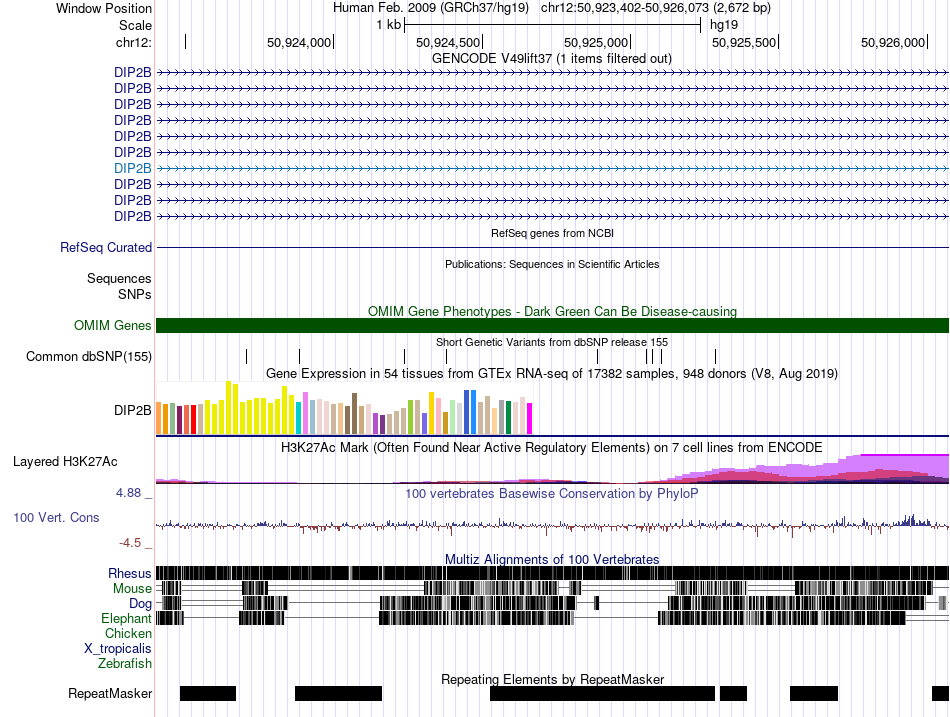Select the Rhesus alignment label
The image size is (950, 717).
tap(130, 573)
